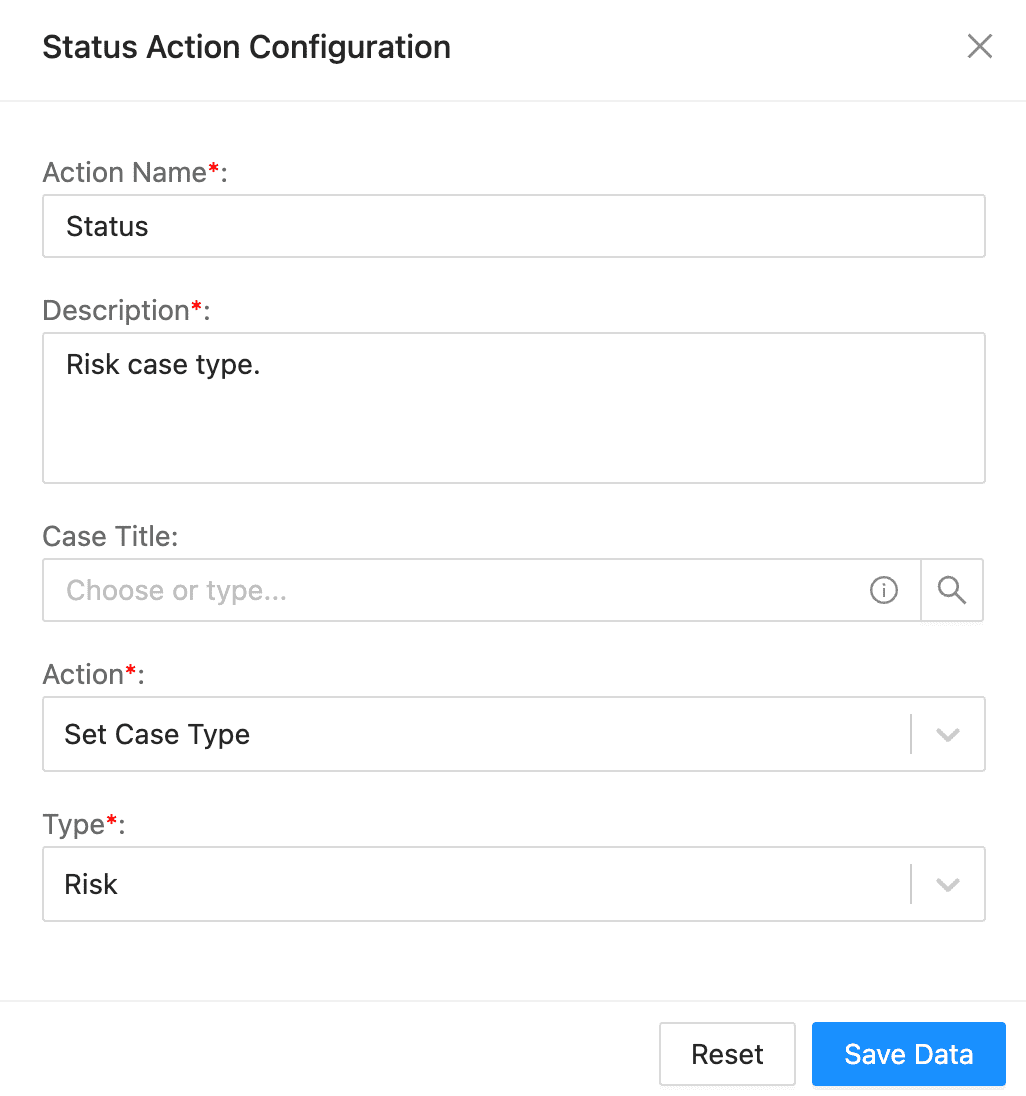
Task: Click the dropdown chevron on the Action field
Action: 948,734
